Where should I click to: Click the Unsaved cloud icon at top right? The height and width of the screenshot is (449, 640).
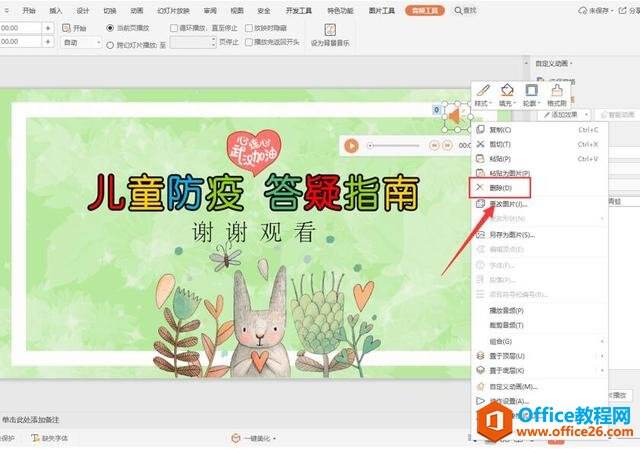583,11
